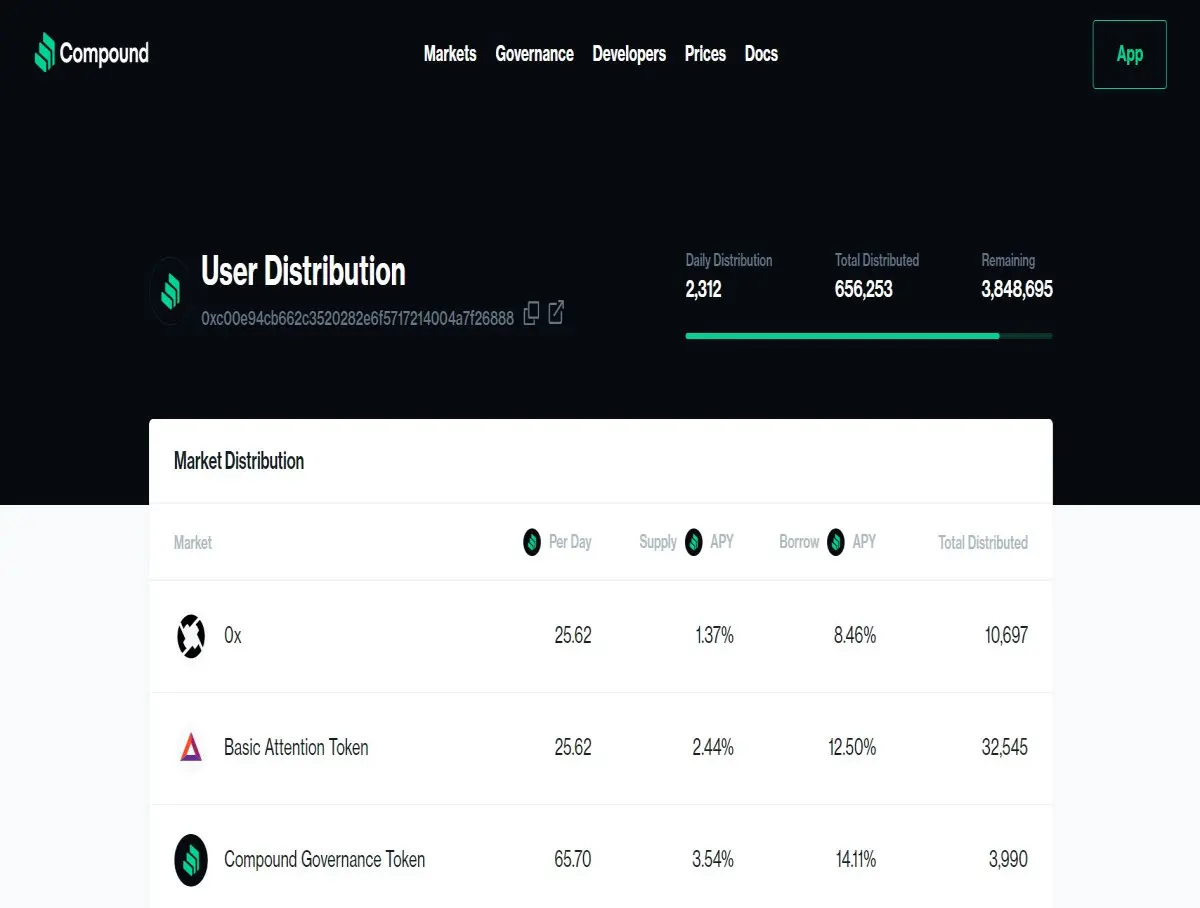The image size is (1200, 908).
Task: Sort by Total Distributed column header
Action: [x=983, y=542]
